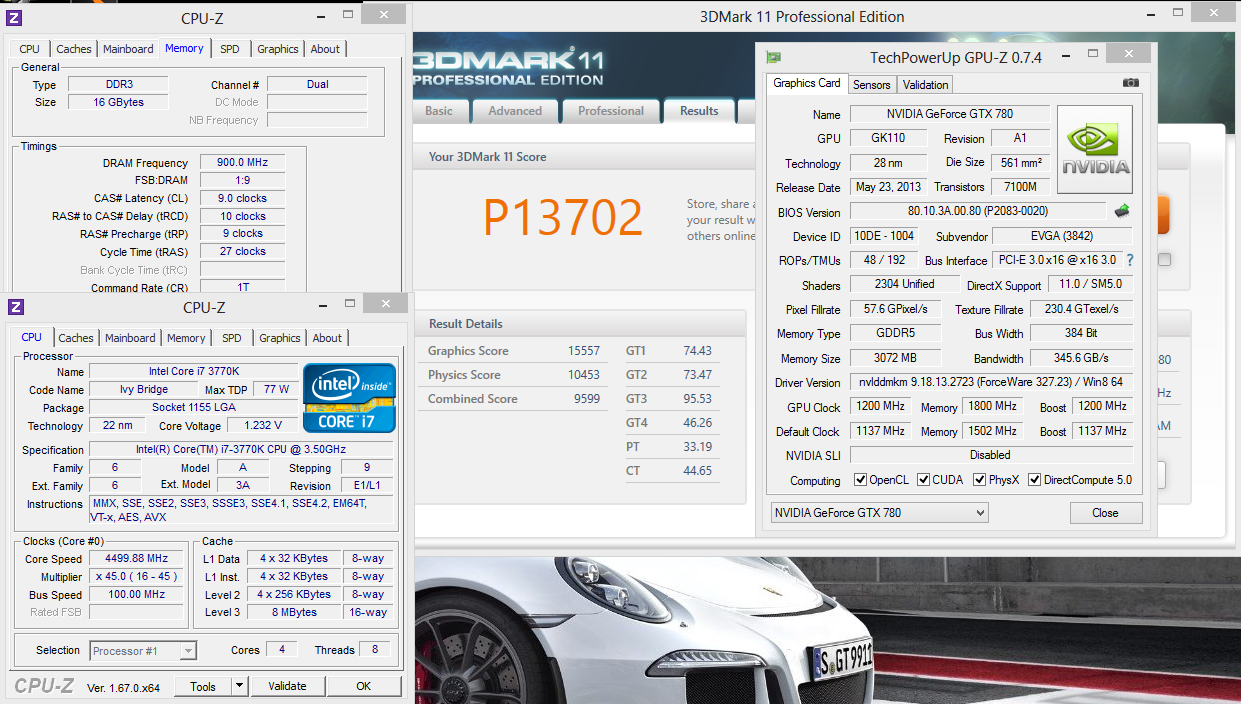Viewport: 1241px width, 704px height.
Task: Click the OK button in CPU-Z
Action: tap(364, 686)
